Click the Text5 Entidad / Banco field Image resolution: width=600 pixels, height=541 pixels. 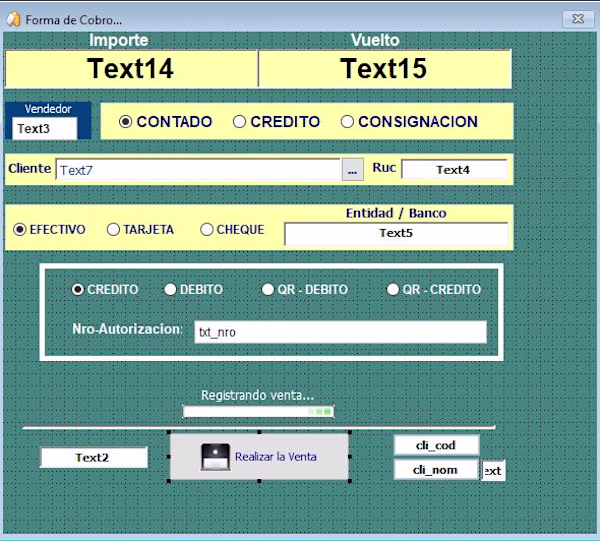[x=396, y=233]
